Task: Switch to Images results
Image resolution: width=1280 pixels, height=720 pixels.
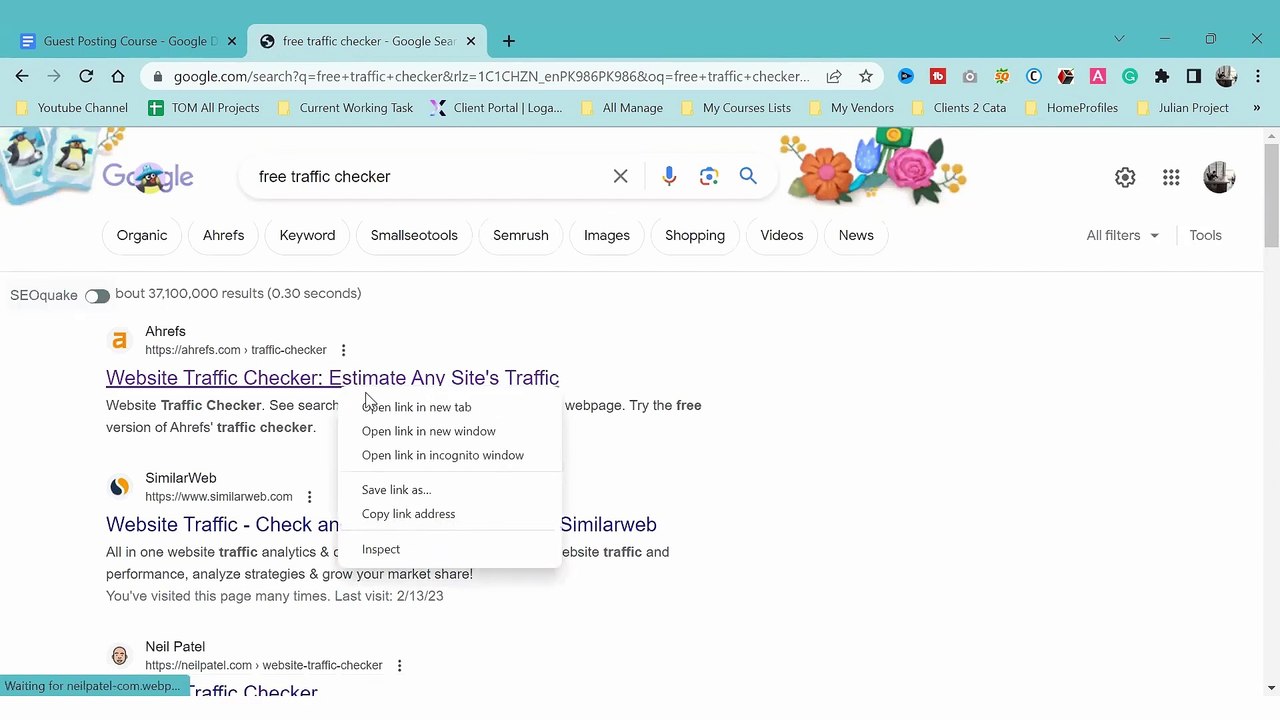Action: pyautogui.click(x=607, y=235)
